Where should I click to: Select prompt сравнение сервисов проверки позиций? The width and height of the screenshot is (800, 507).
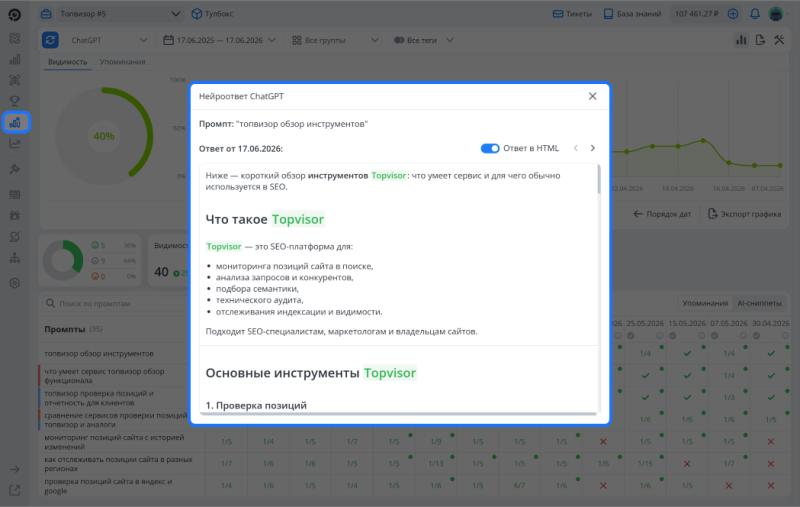pos(116,420)
